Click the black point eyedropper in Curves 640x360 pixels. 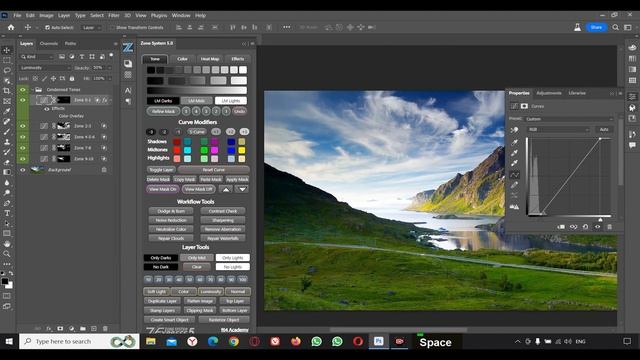coord(514,142)
